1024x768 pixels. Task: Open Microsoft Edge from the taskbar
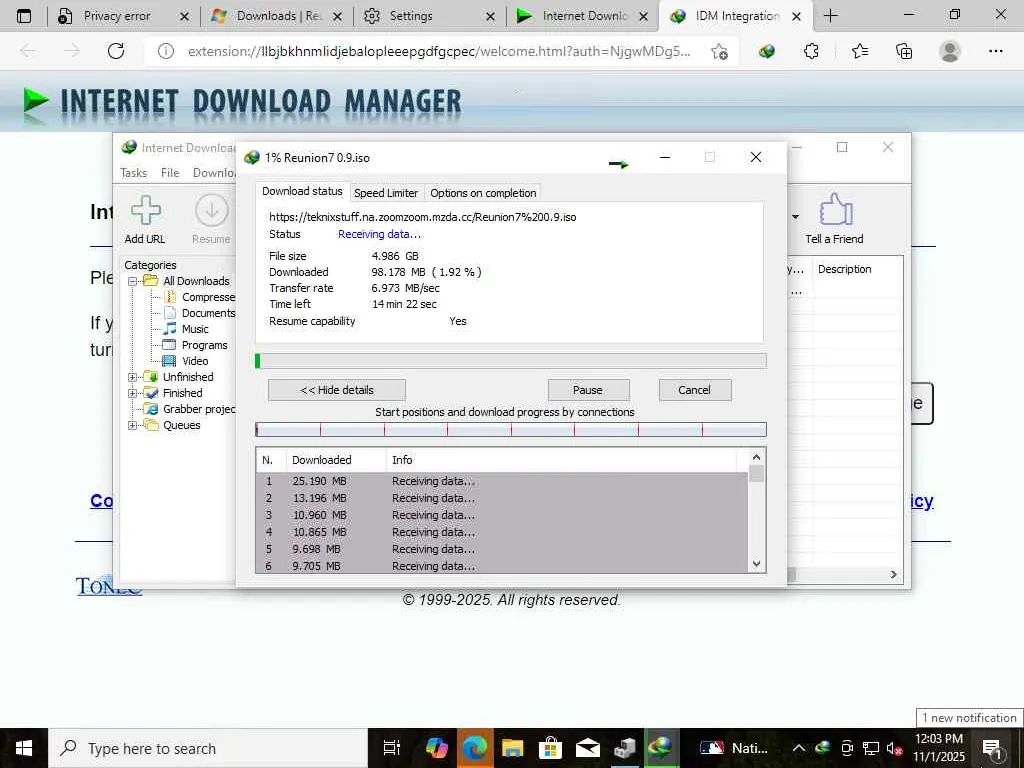tap(475, 748)
